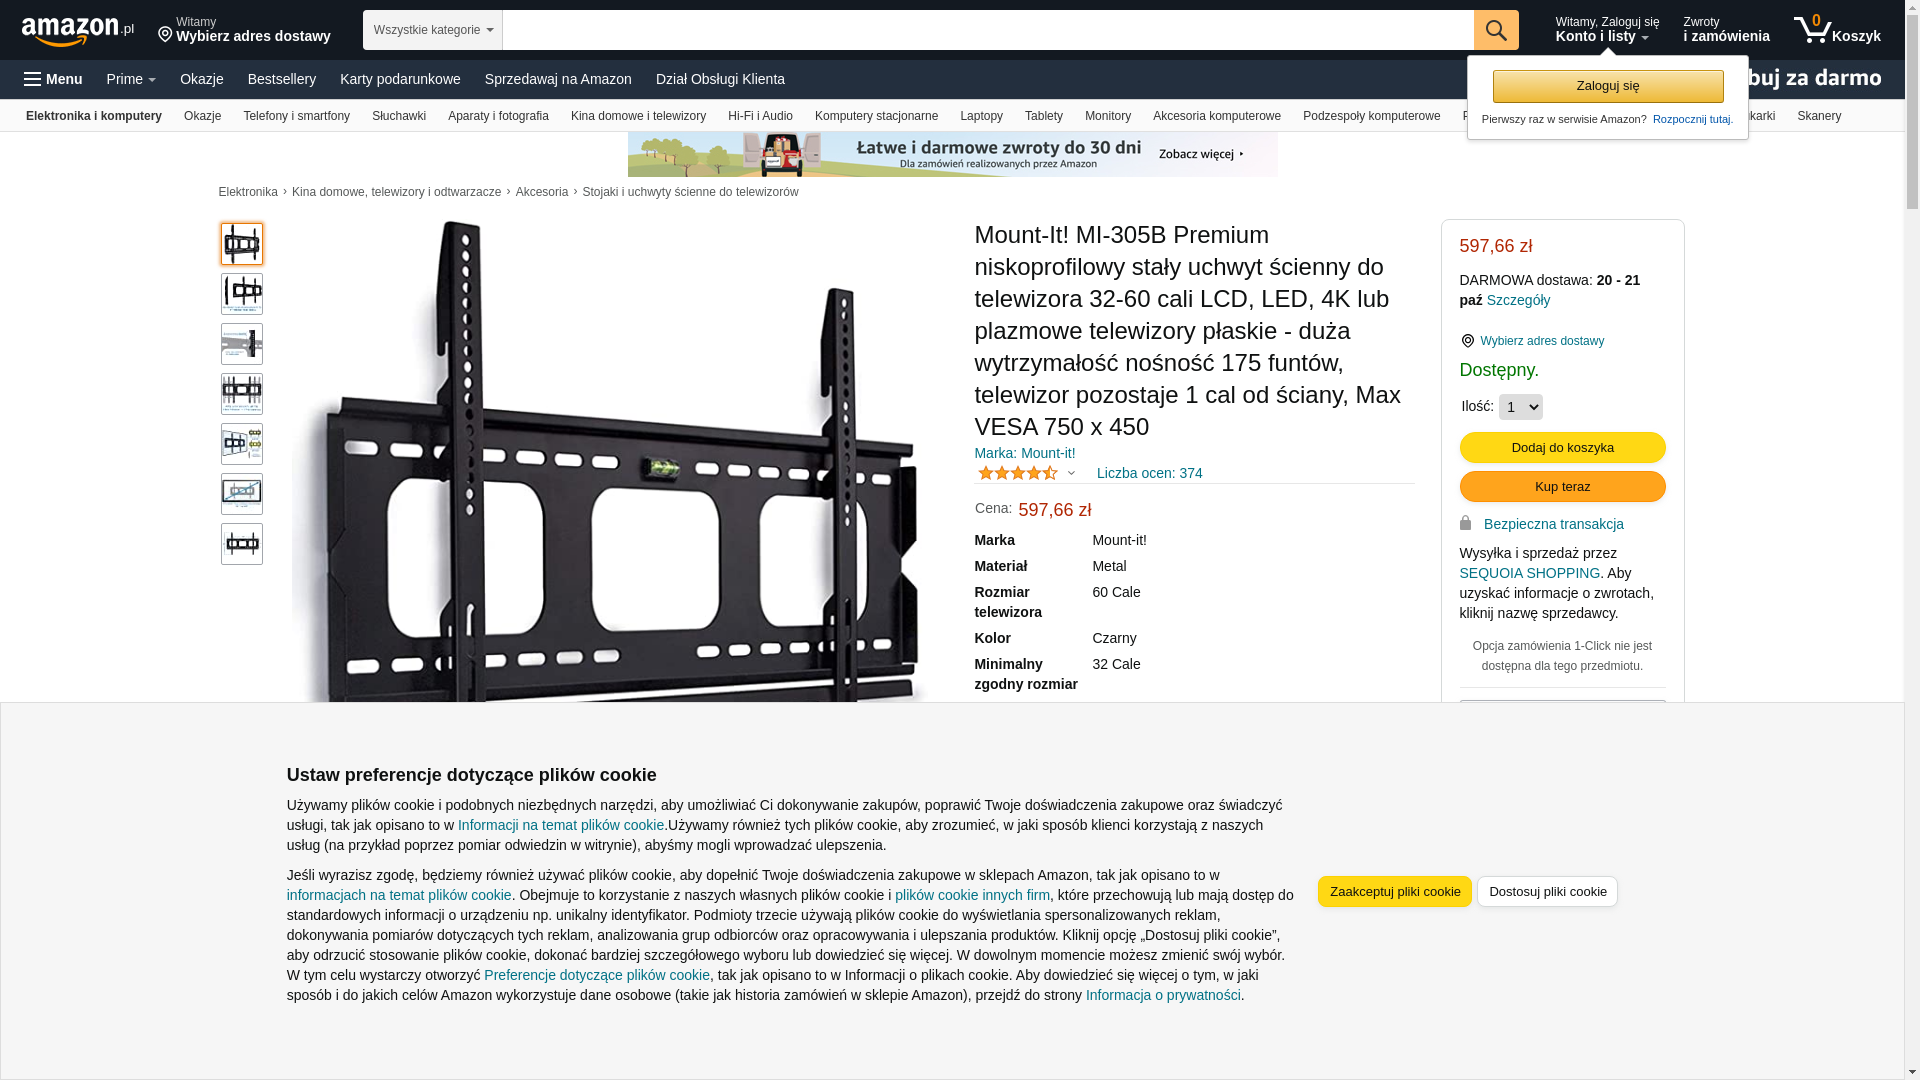Select the second product thumbnail image
Screen dimensions: 1920x1080
click(242, 294)
